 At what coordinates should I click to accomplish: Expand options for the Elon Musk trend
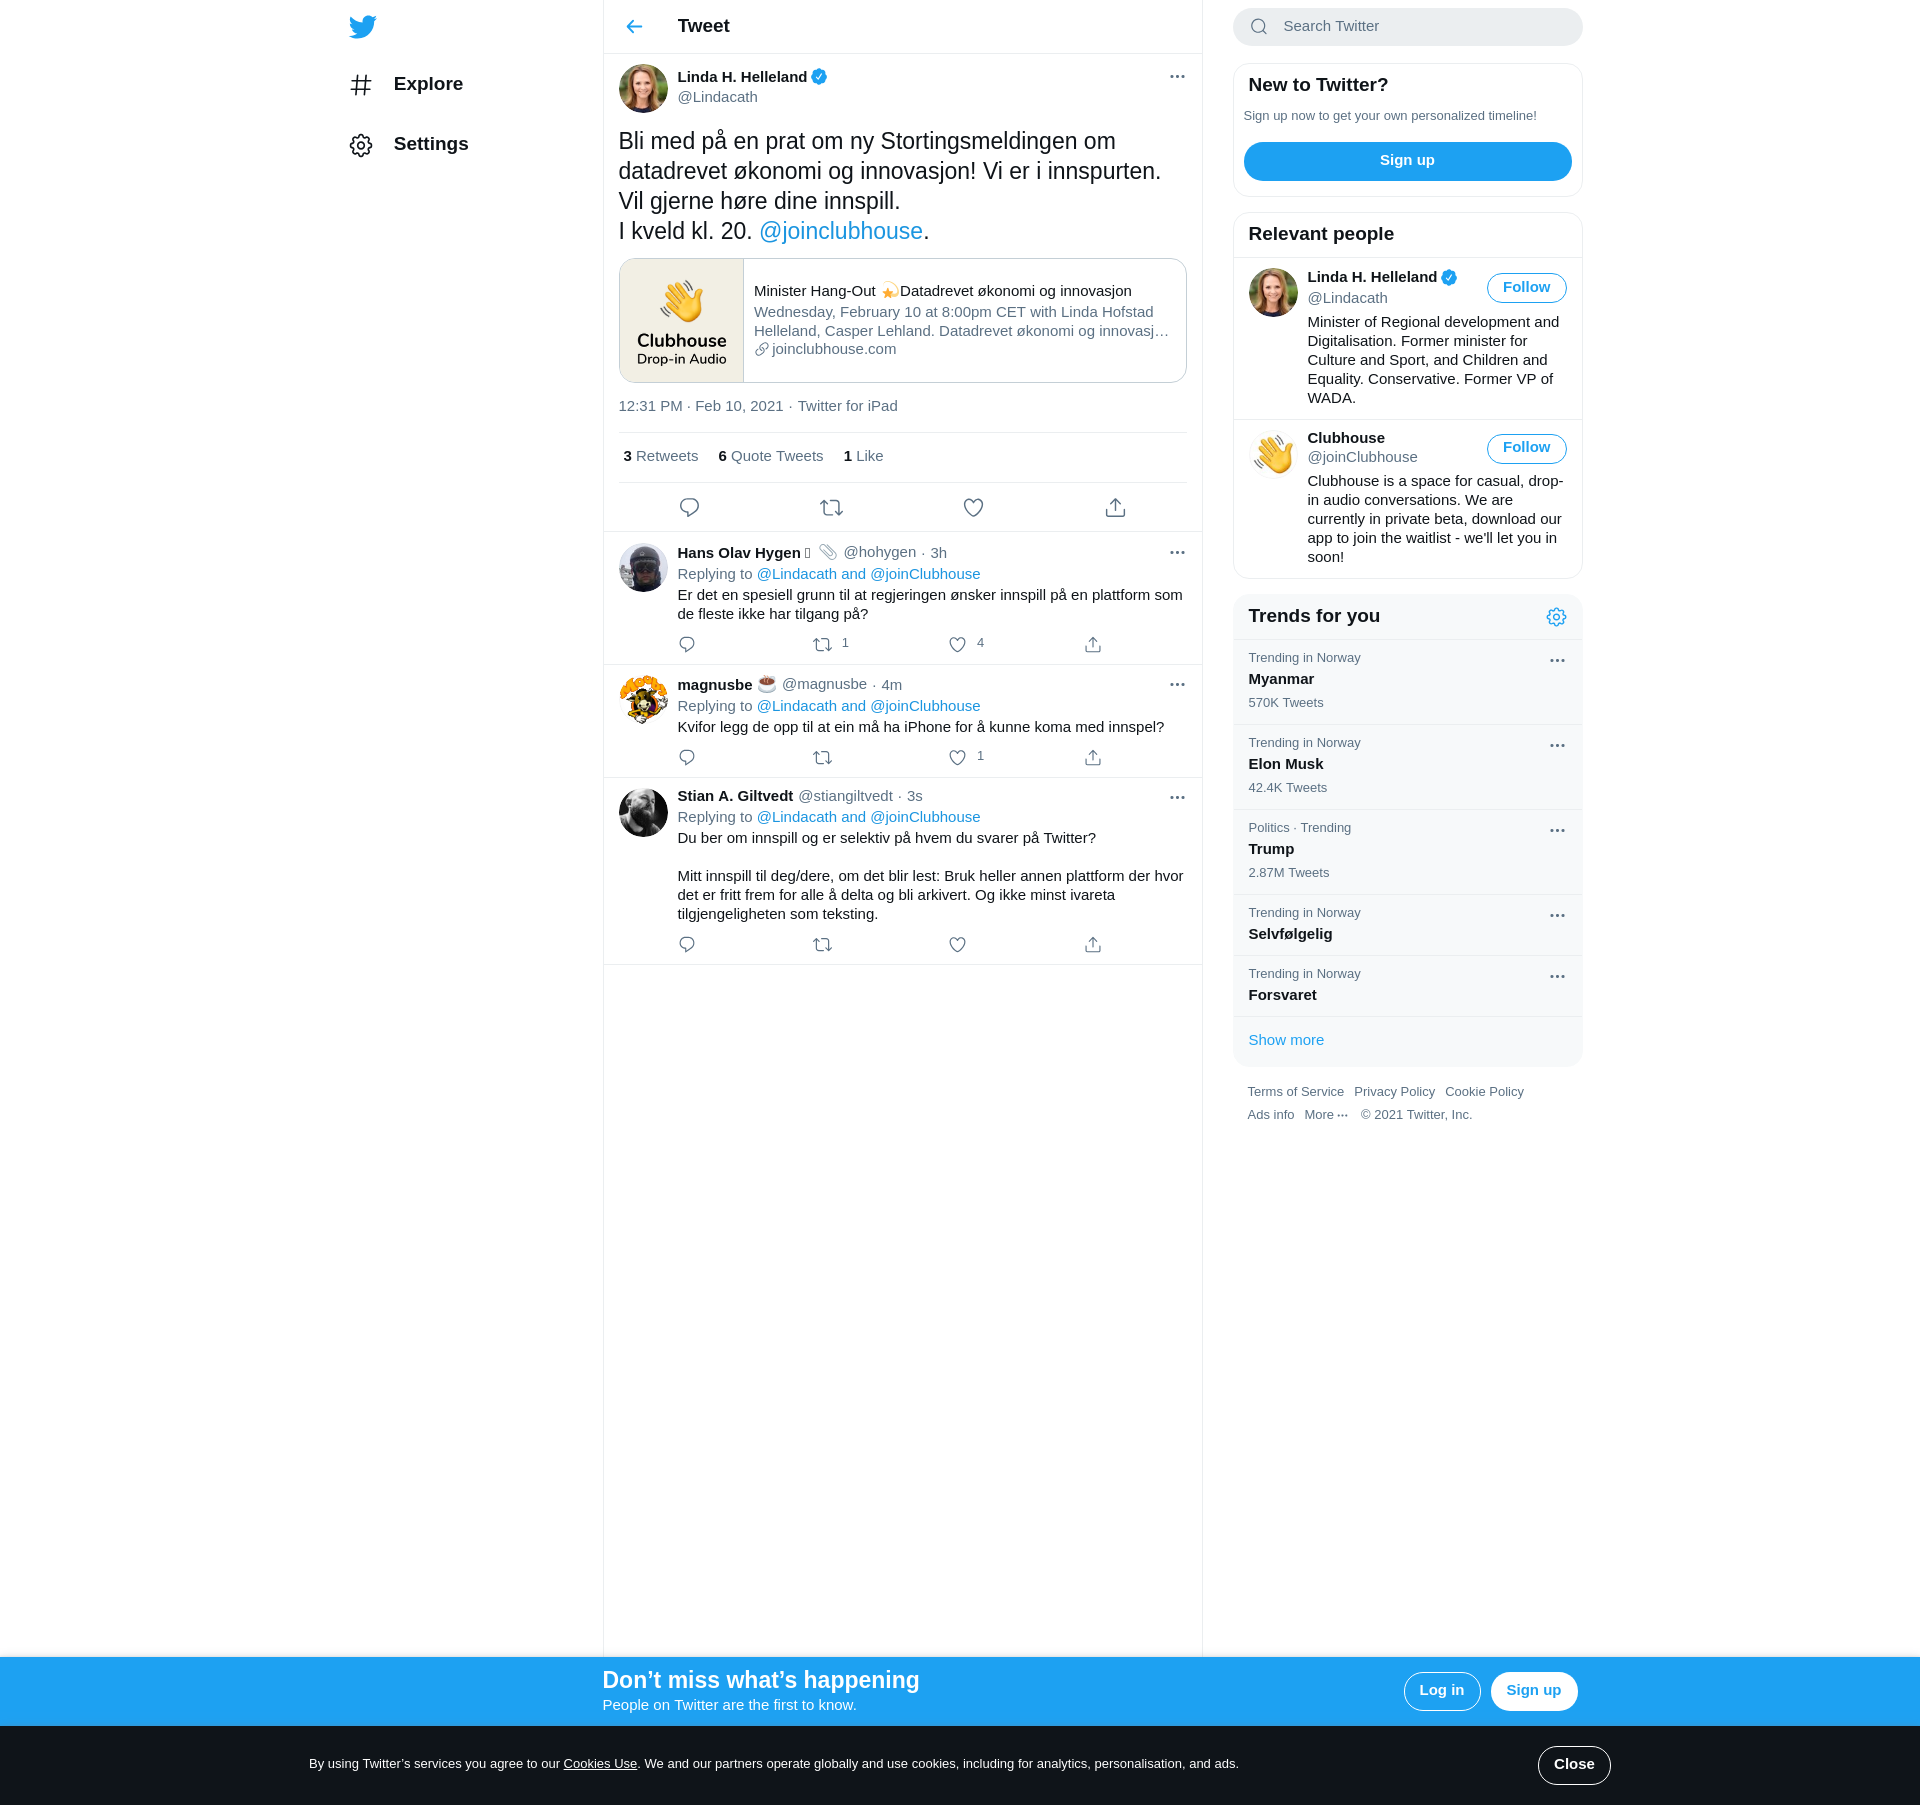(x=1557, y=745)
